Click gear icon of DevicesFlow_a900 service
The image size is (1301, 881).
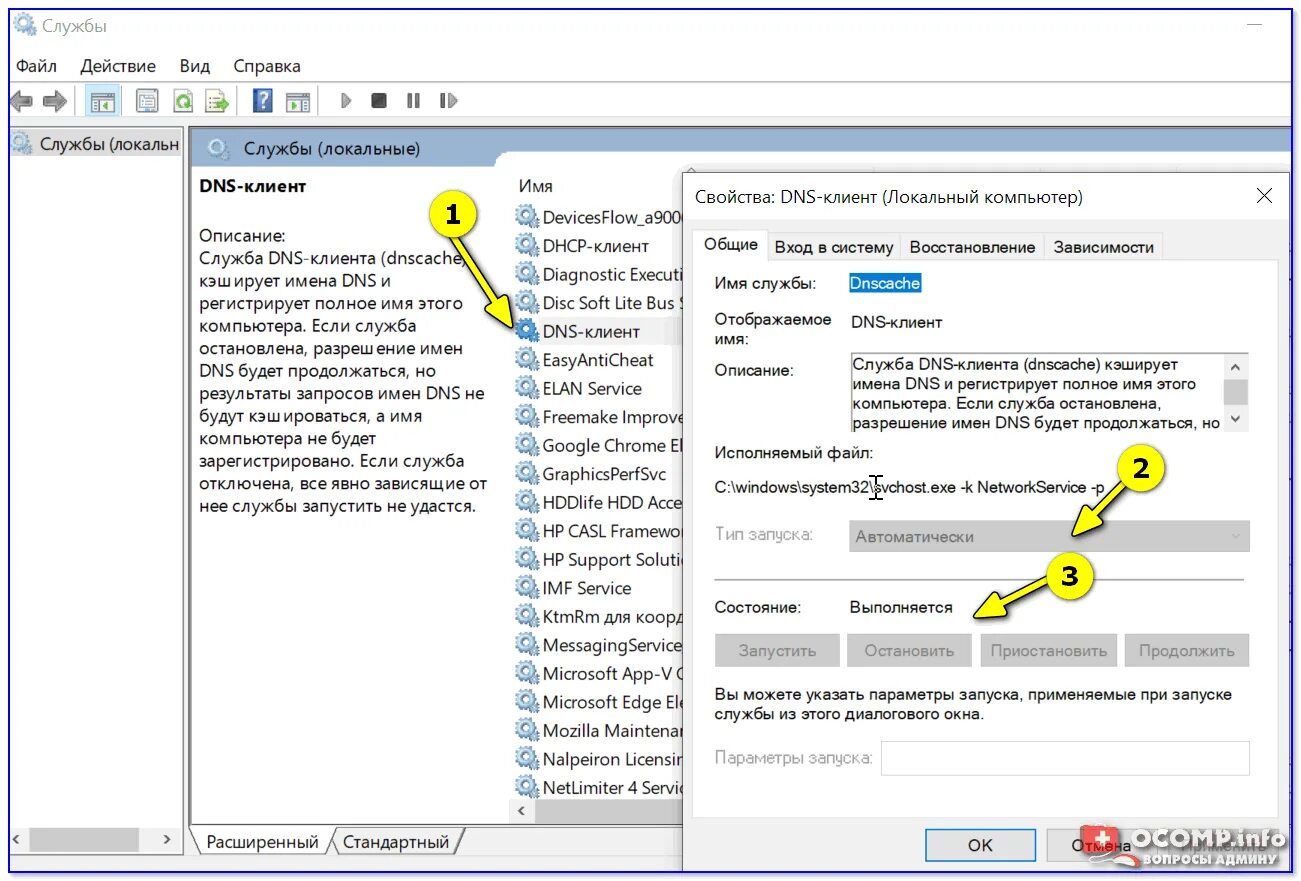point(526,217)
